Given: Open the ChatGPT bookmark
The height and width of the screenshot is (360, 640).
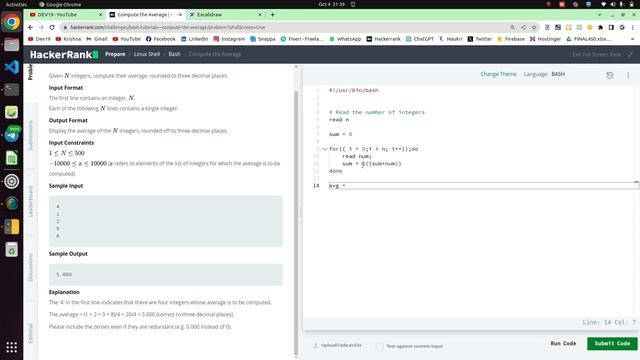Looking at the screenshot, I should pyautogui.click(x=420, y=39).
